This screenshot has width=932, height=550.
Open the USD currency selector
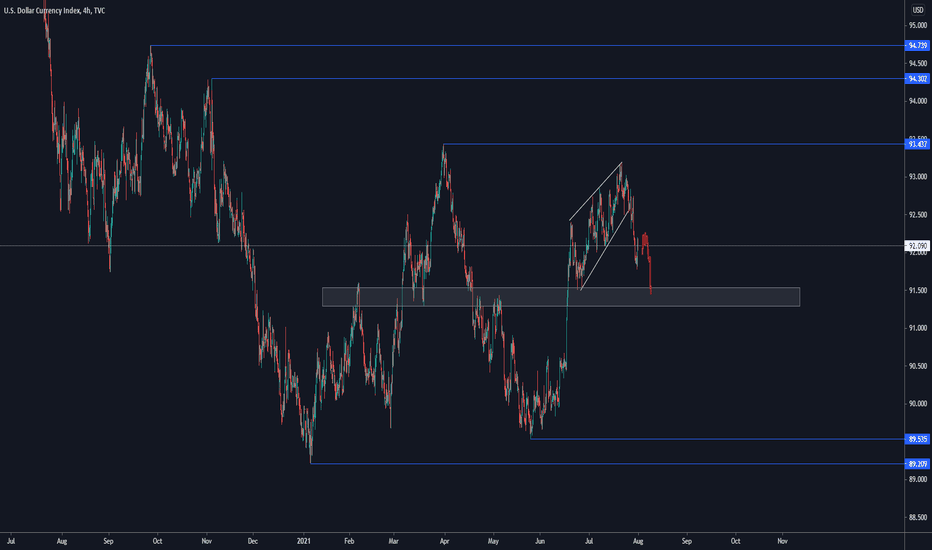[918, 10]
